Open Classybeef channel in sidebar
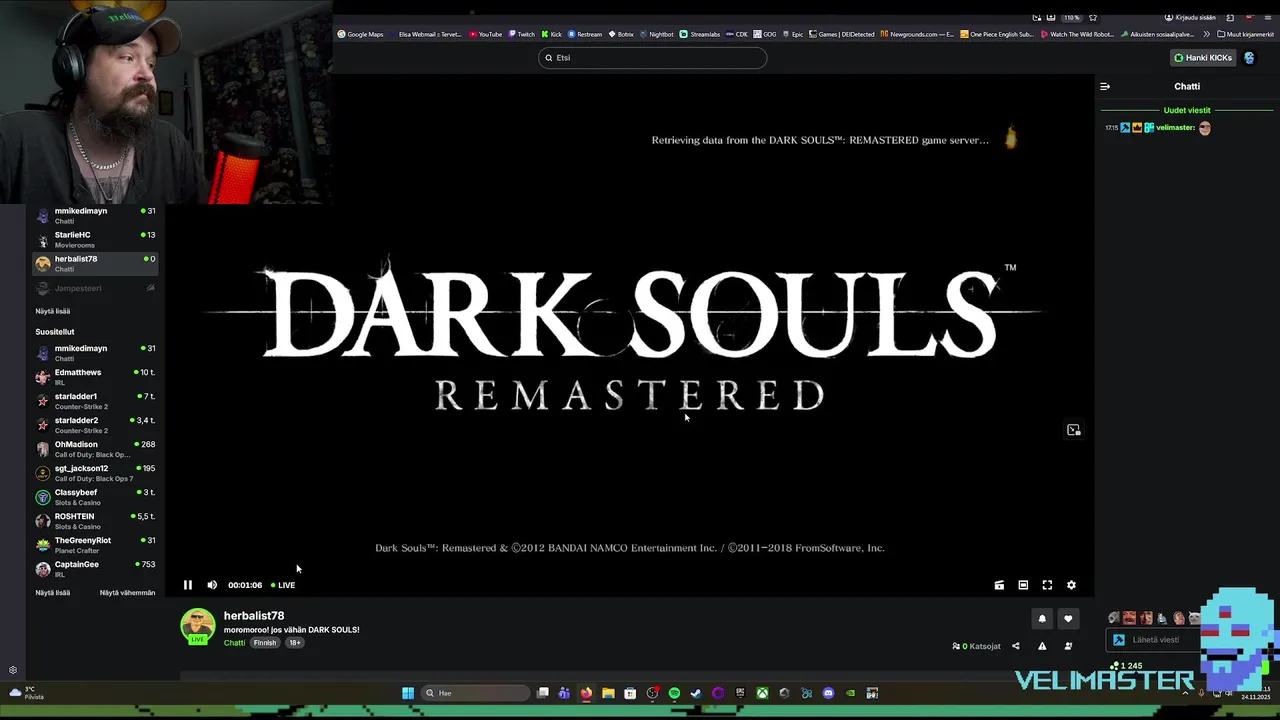The image size is (1280, 720). (97, 497)
